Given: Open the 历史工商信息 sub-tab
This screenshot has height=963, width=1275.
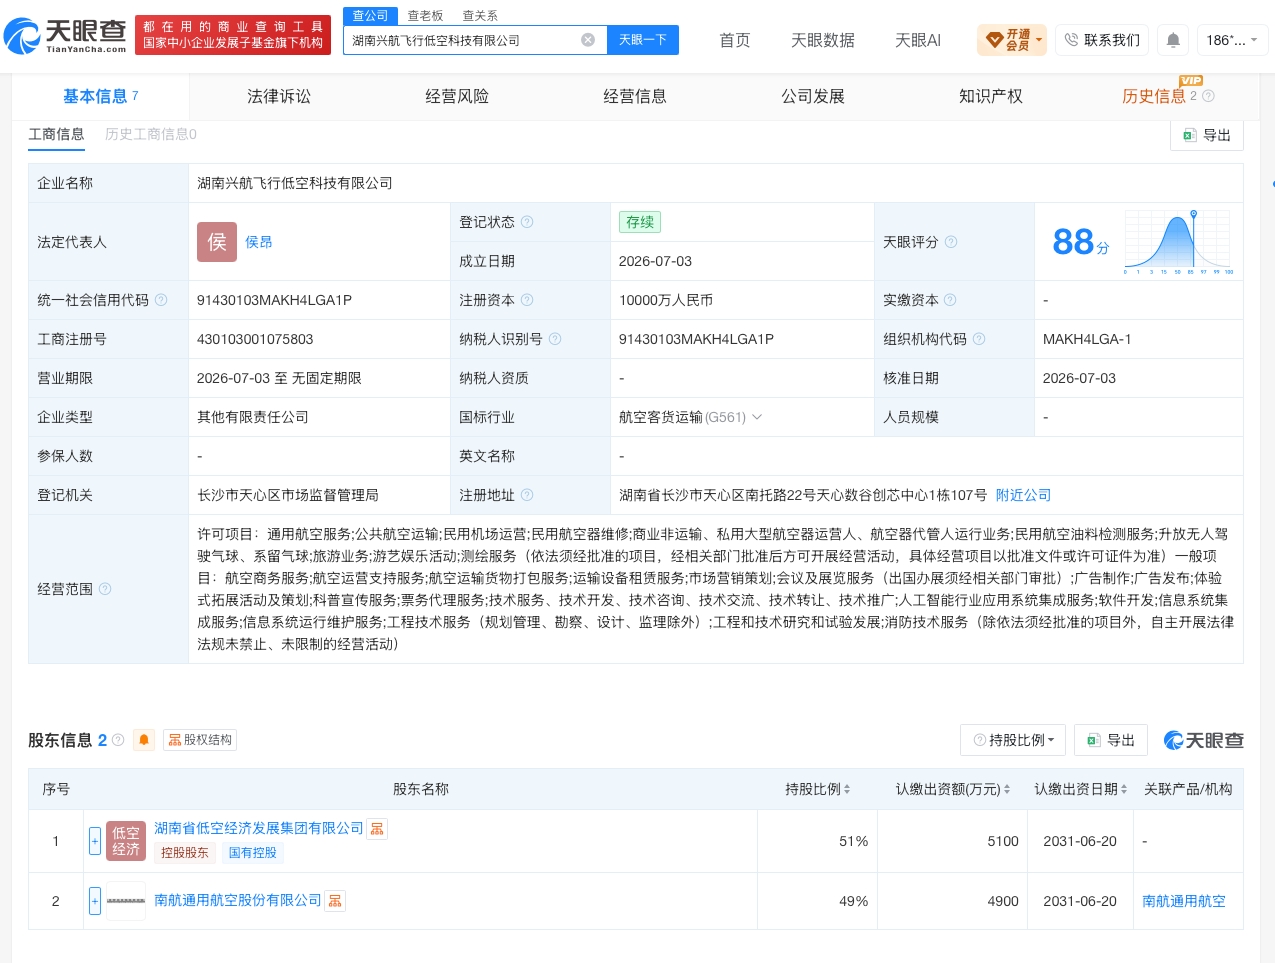Looking at the screenshot, I should point(151,134).
